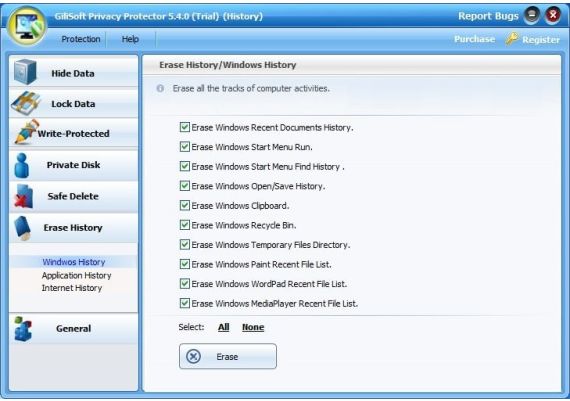Click the All selection link
Image resolution: width=570 pixels, height=401 pixels.
click(224, 327)
